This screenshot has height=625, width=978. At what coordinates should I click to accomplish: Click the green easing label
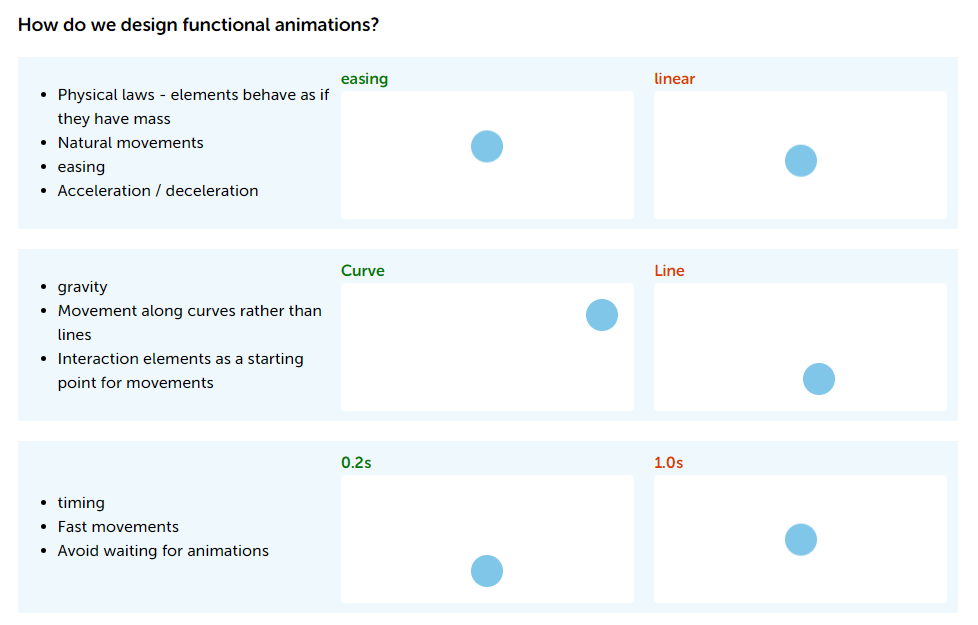pos(364,79)
